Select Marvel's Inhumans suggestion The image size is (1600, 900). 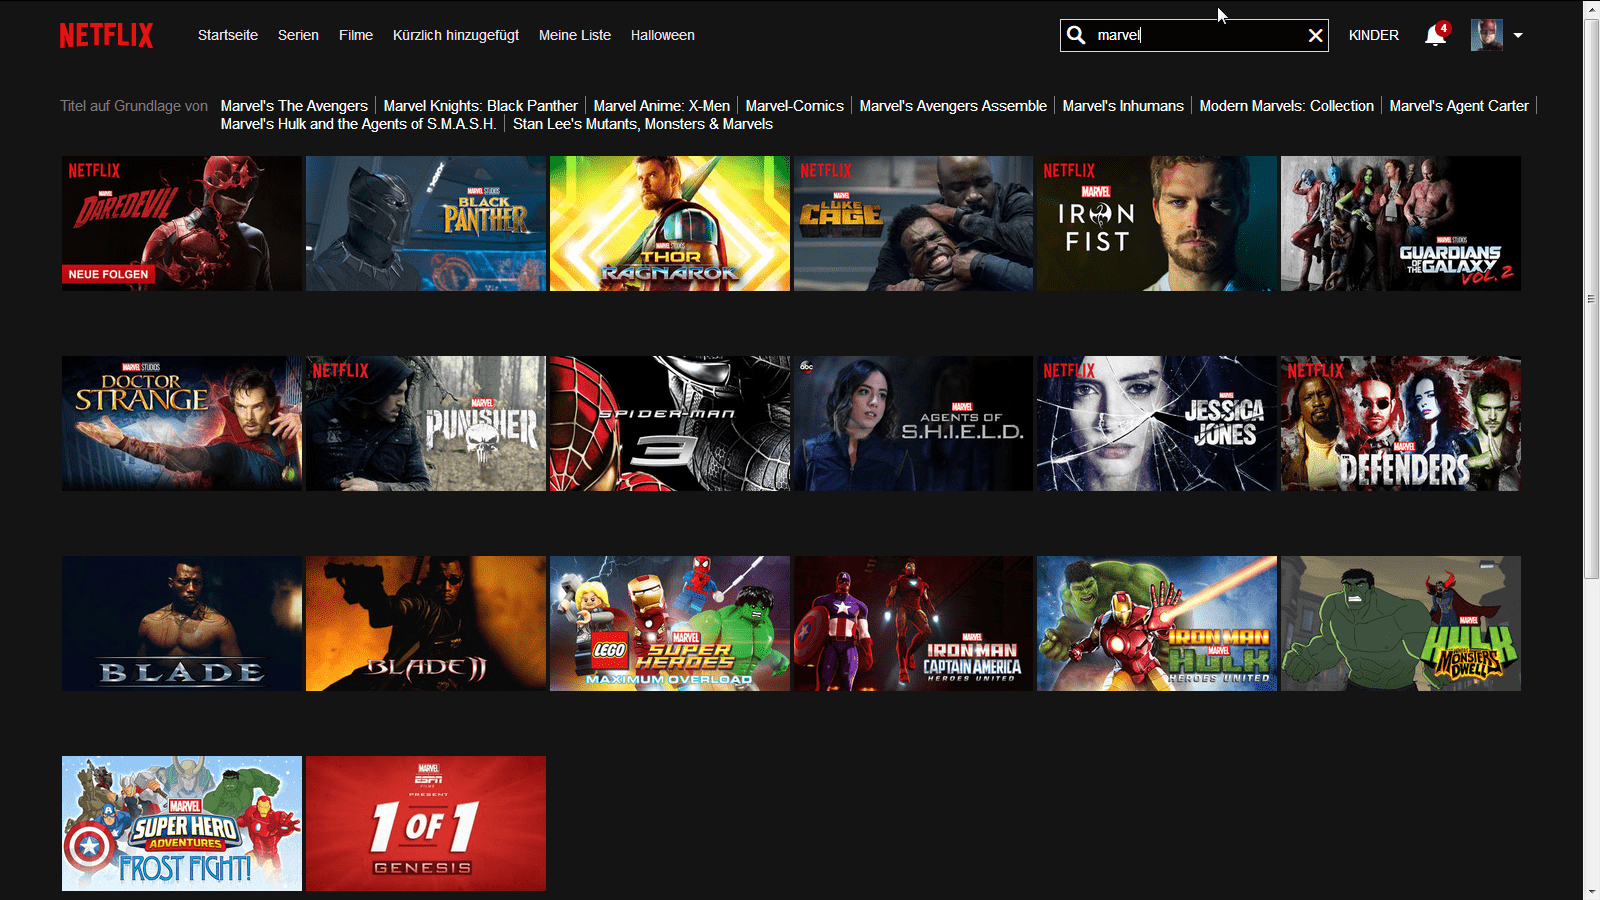coord(1123,106)
